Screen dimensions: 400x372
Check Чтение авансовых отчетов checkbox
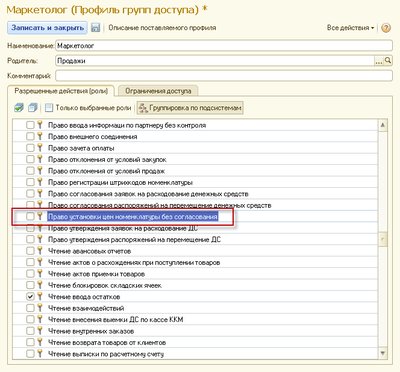[30, 251]
